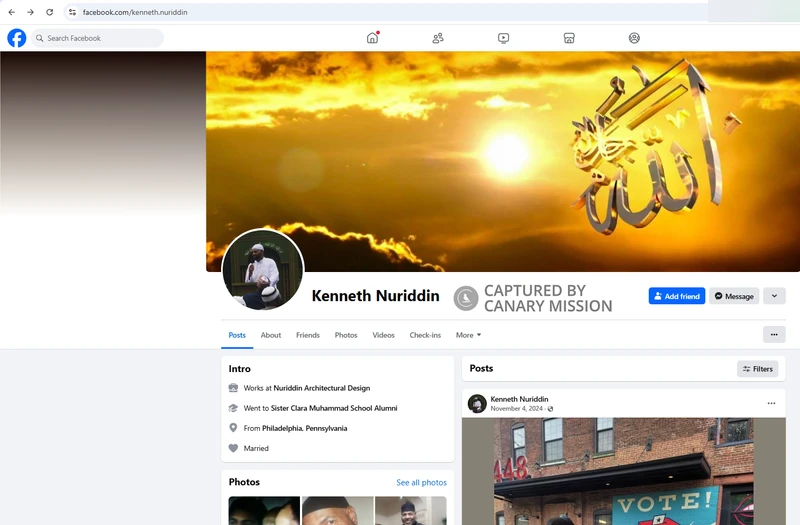Open the Marketplace icon in top navigation
The height and width of the screenshot is (525, 800).
click(x=569, y=38)
